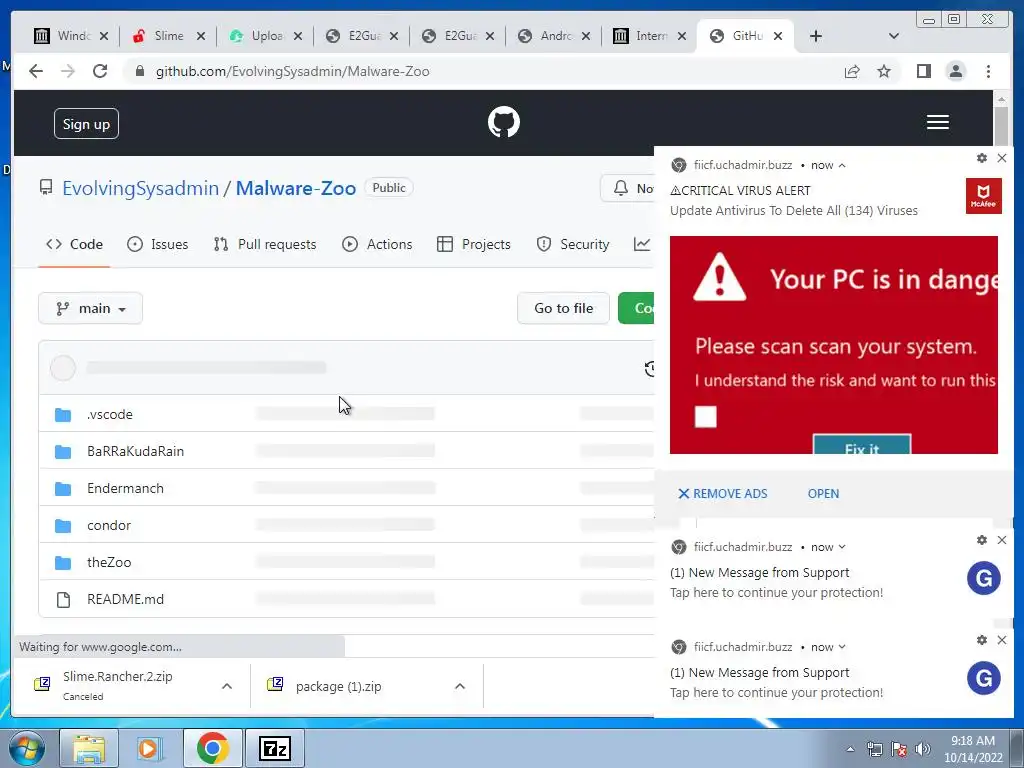Dismiss the Critical Virus Alert notification
Screen dimensions: 1024x768
(1002, 158)
